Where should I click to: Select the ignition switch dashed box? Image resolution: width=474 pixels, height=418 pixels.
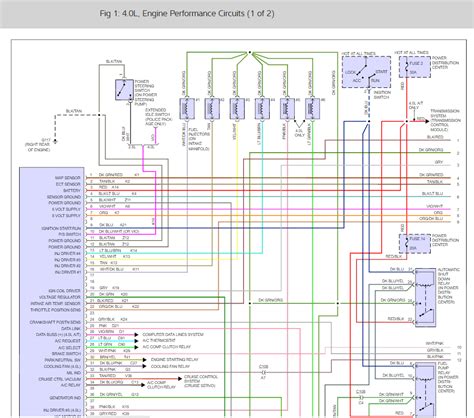tap(366, 72)
